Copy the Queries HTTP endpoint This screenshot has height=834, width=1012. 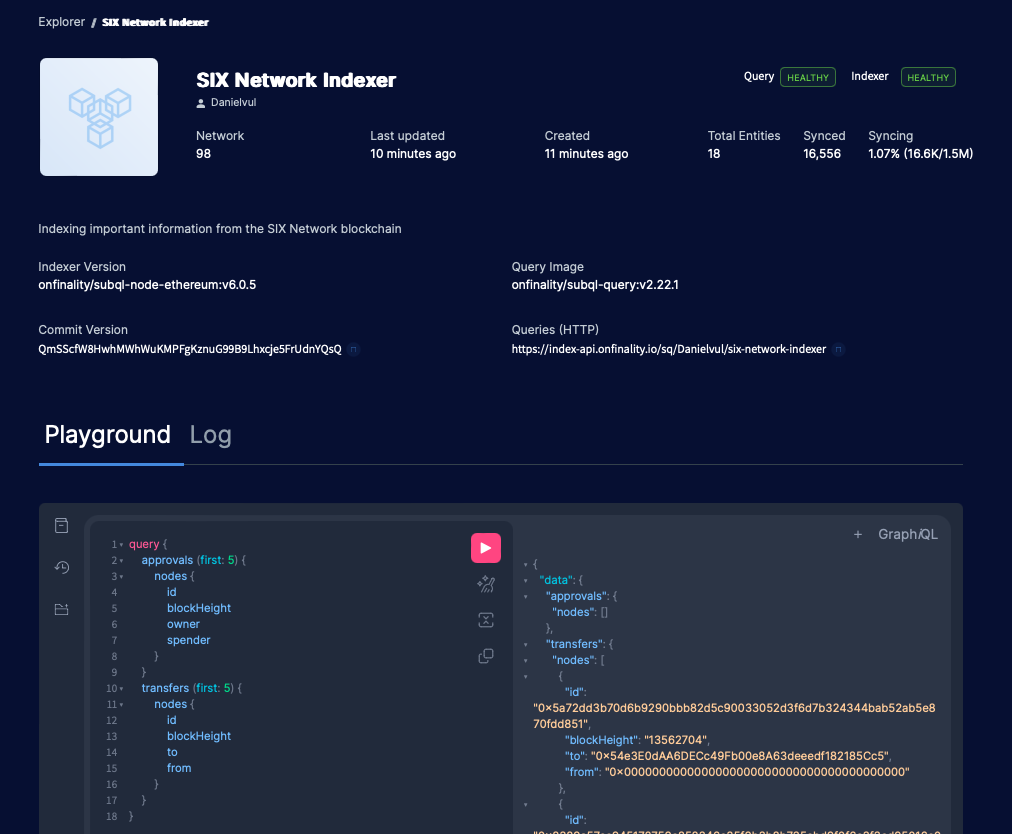tap(839, 349)
